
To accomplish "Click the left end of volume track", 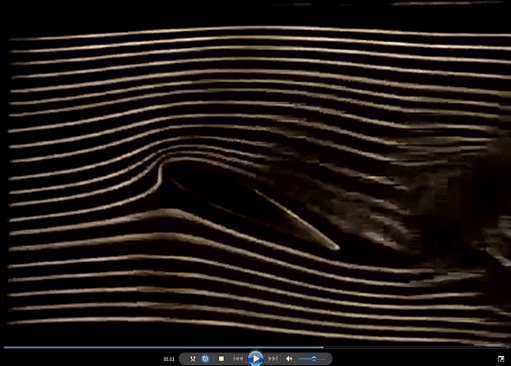I will tap(301, 359).
